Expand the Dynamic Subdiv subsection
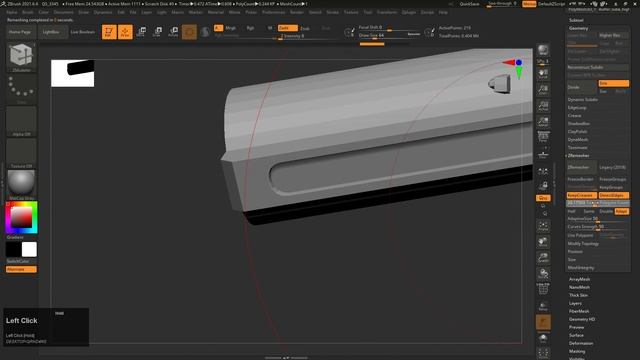 [x=582, y=100]
